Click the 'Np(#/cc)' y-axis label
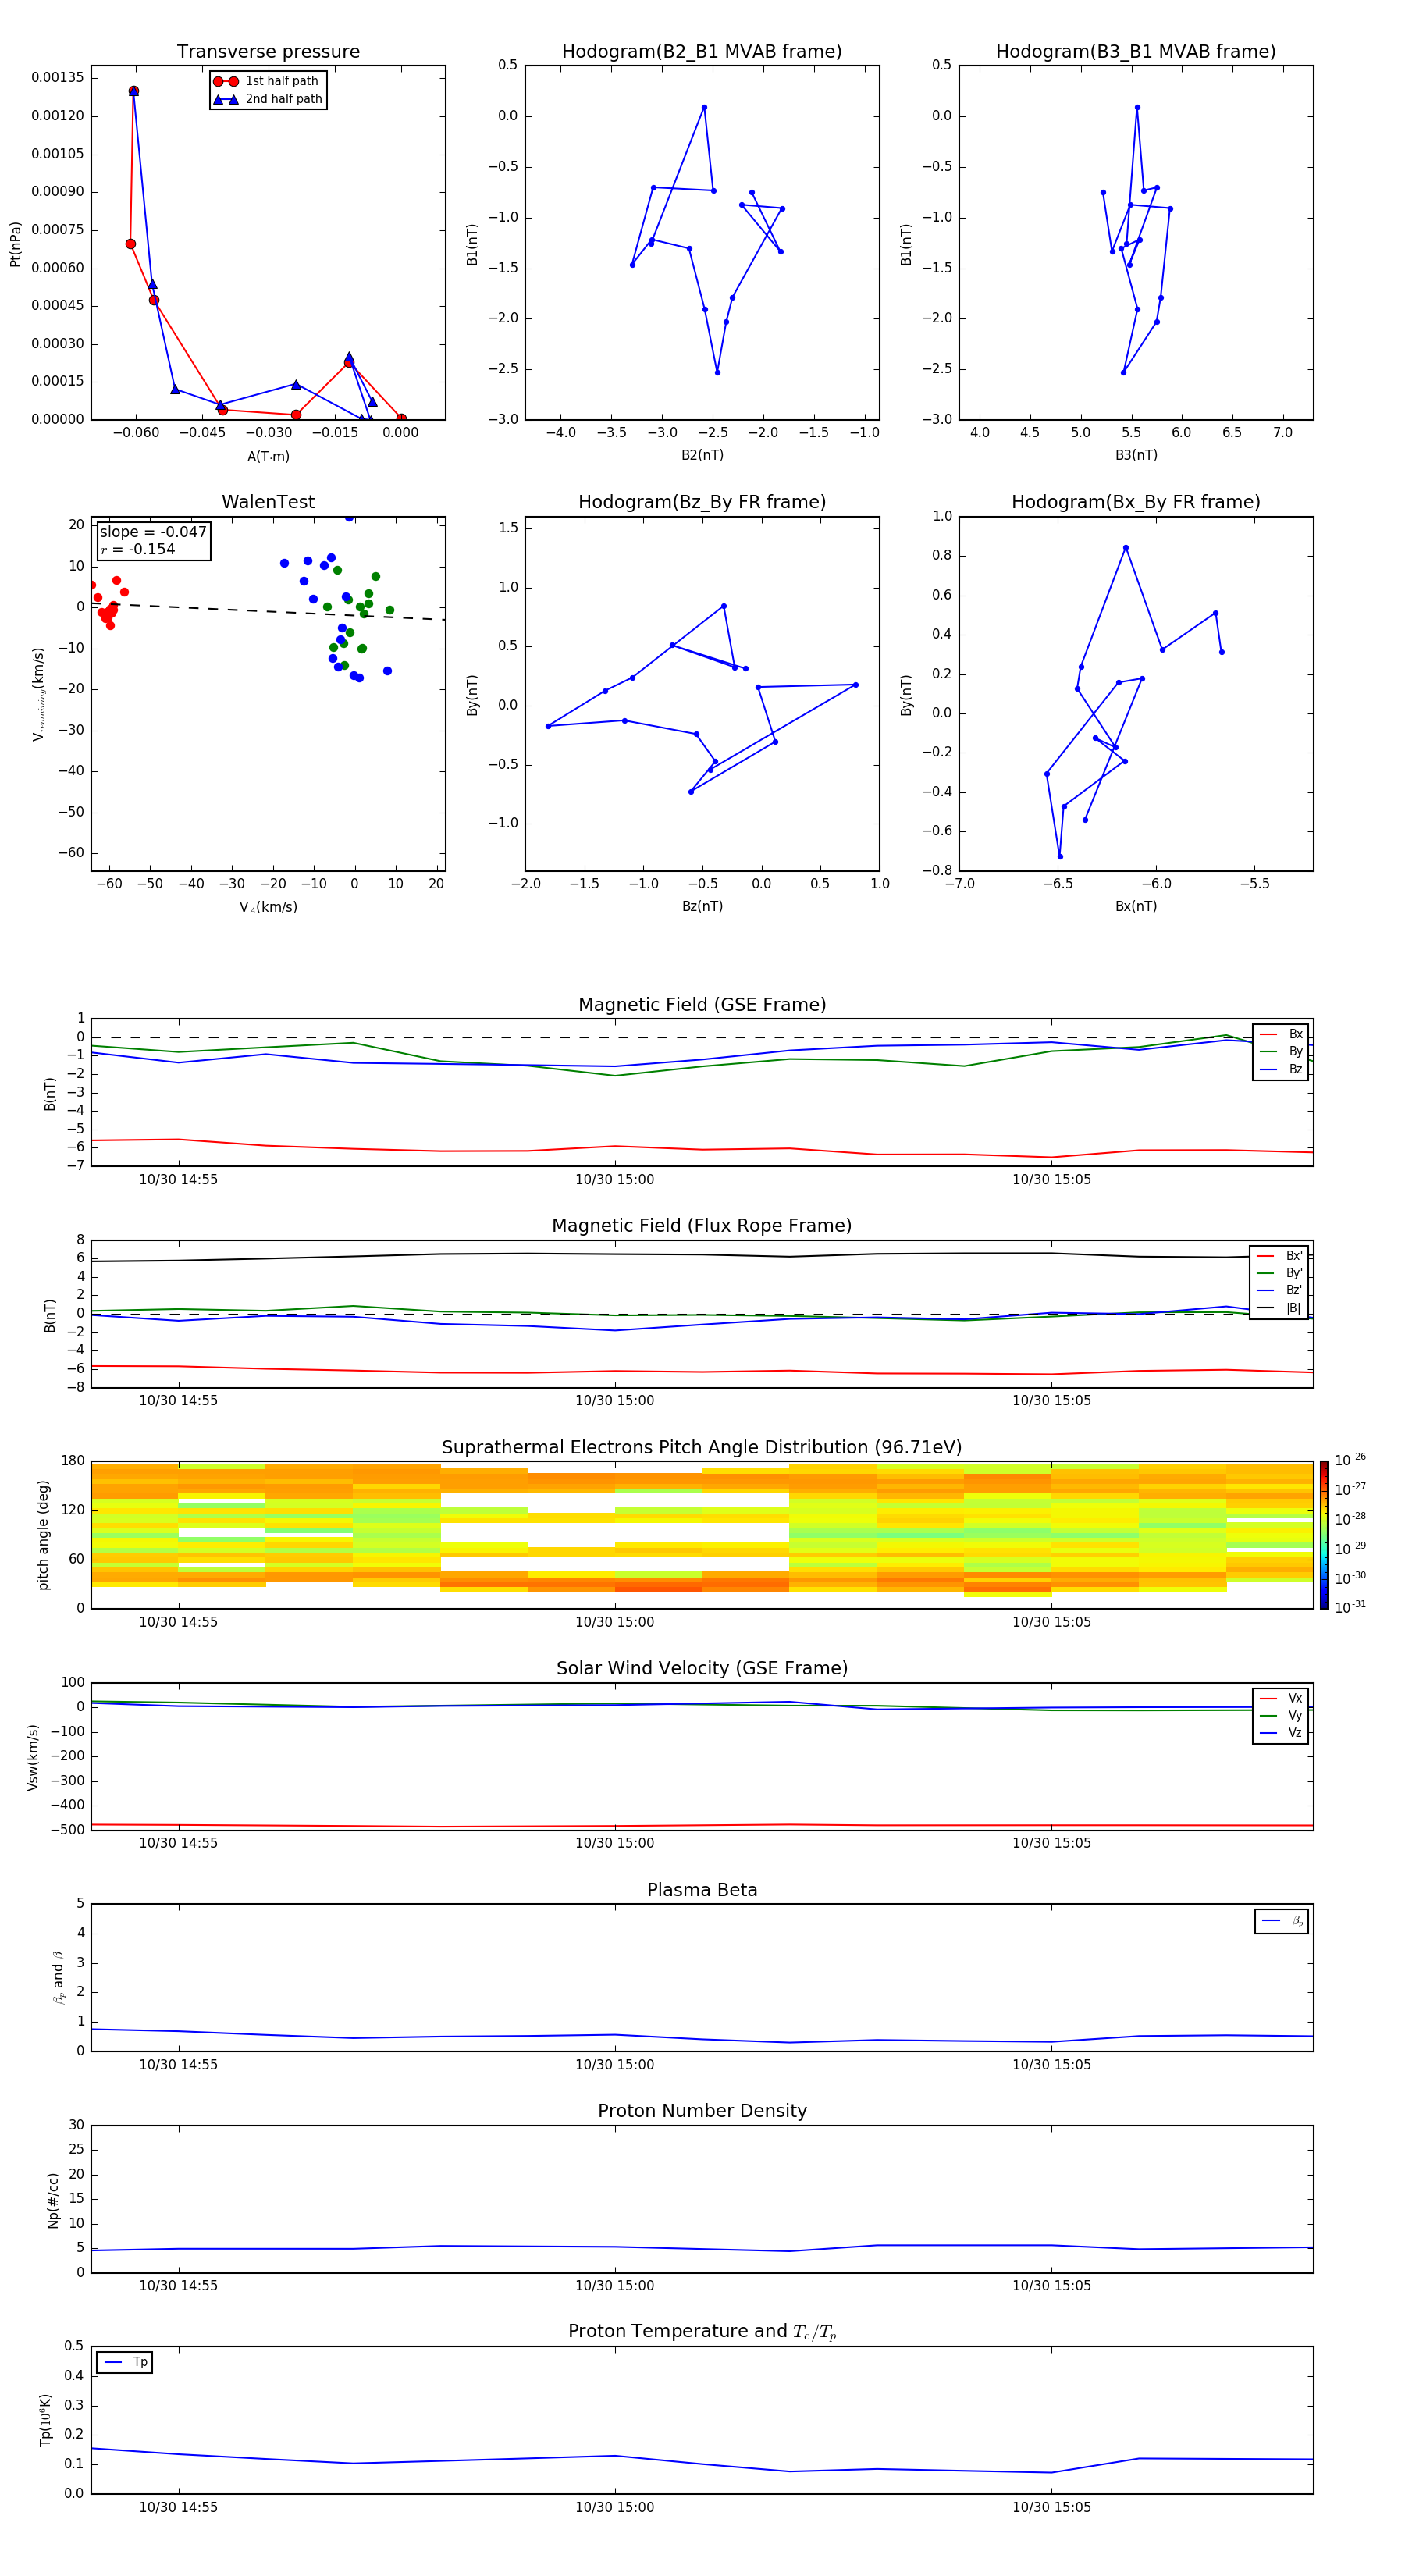 pyautogui.click(x=53, y=2200)
